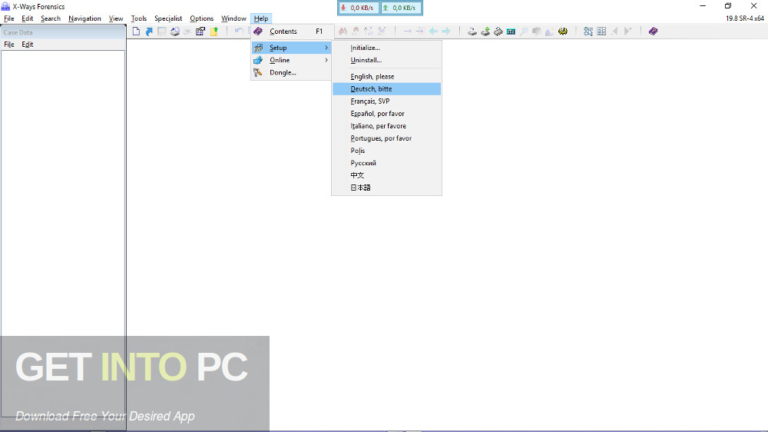
Task: Click the Find text binoculars icon
Action: pos(343,31)
